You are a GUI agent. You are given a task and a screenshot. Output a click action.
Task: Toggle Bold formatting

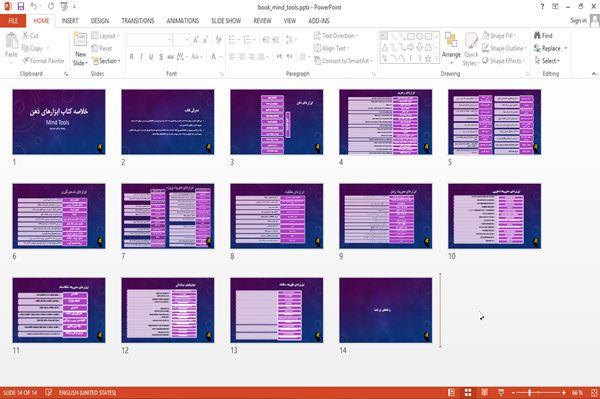point(132,57)
